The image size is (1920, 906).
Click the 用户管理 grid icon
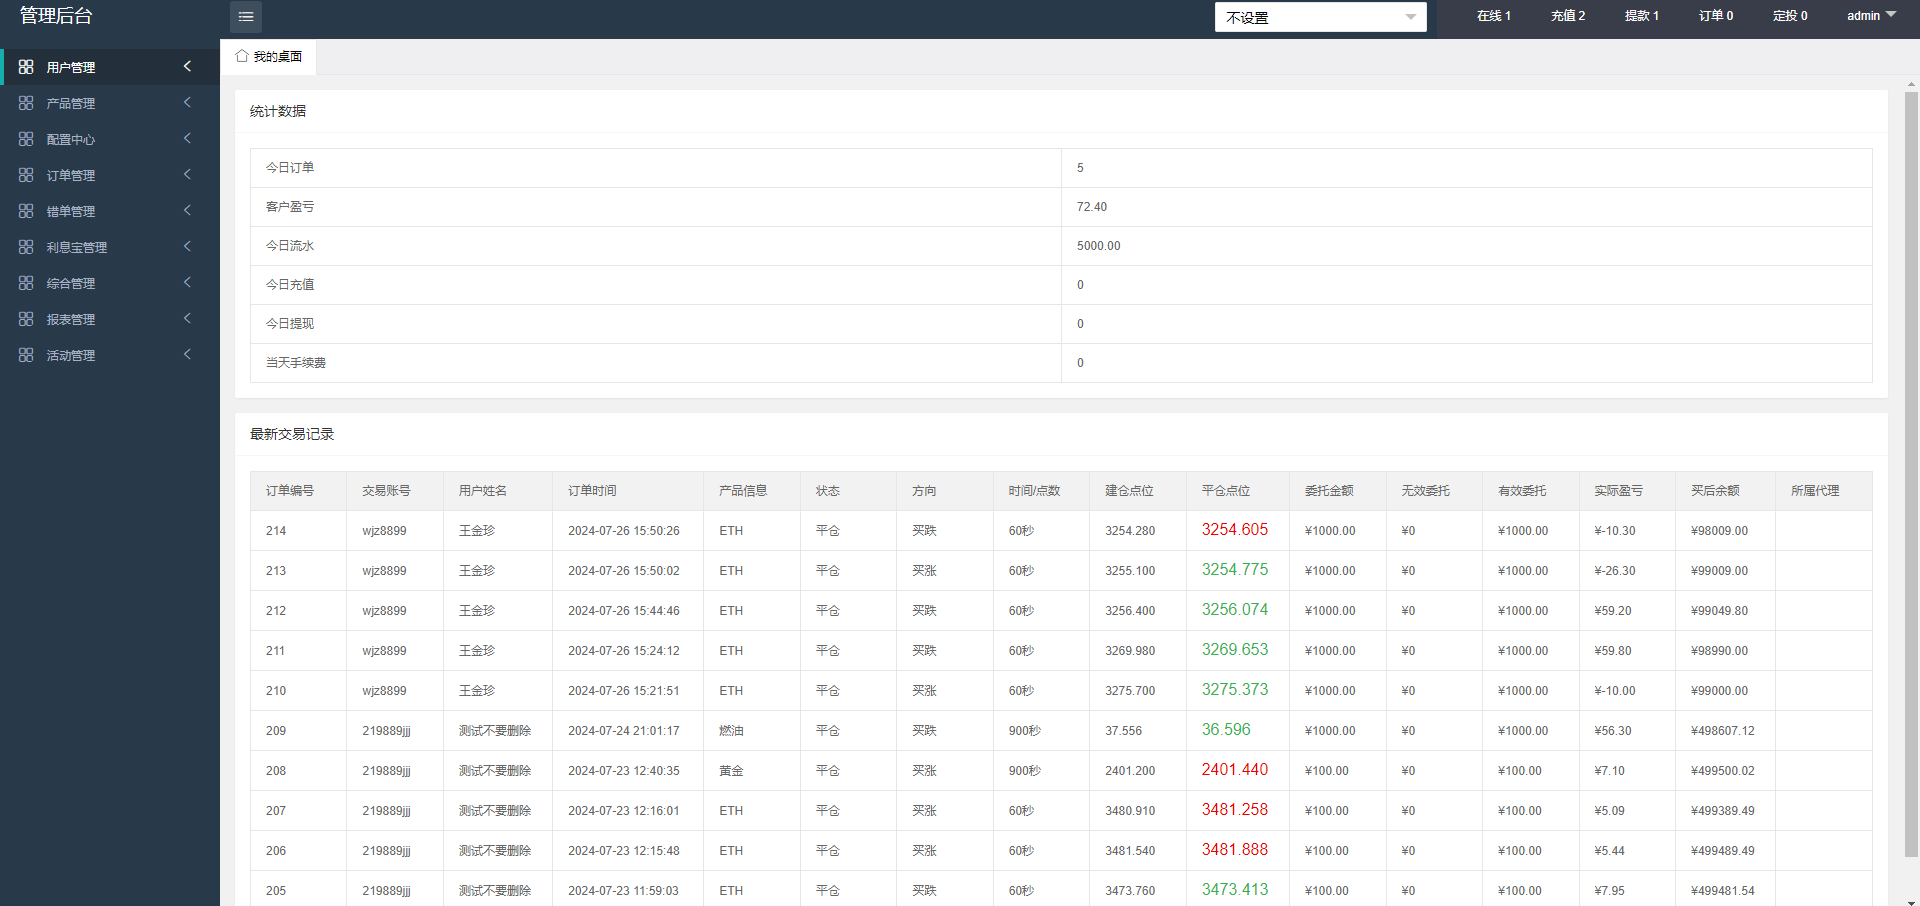pyautogui.click(x=26, y=67)
